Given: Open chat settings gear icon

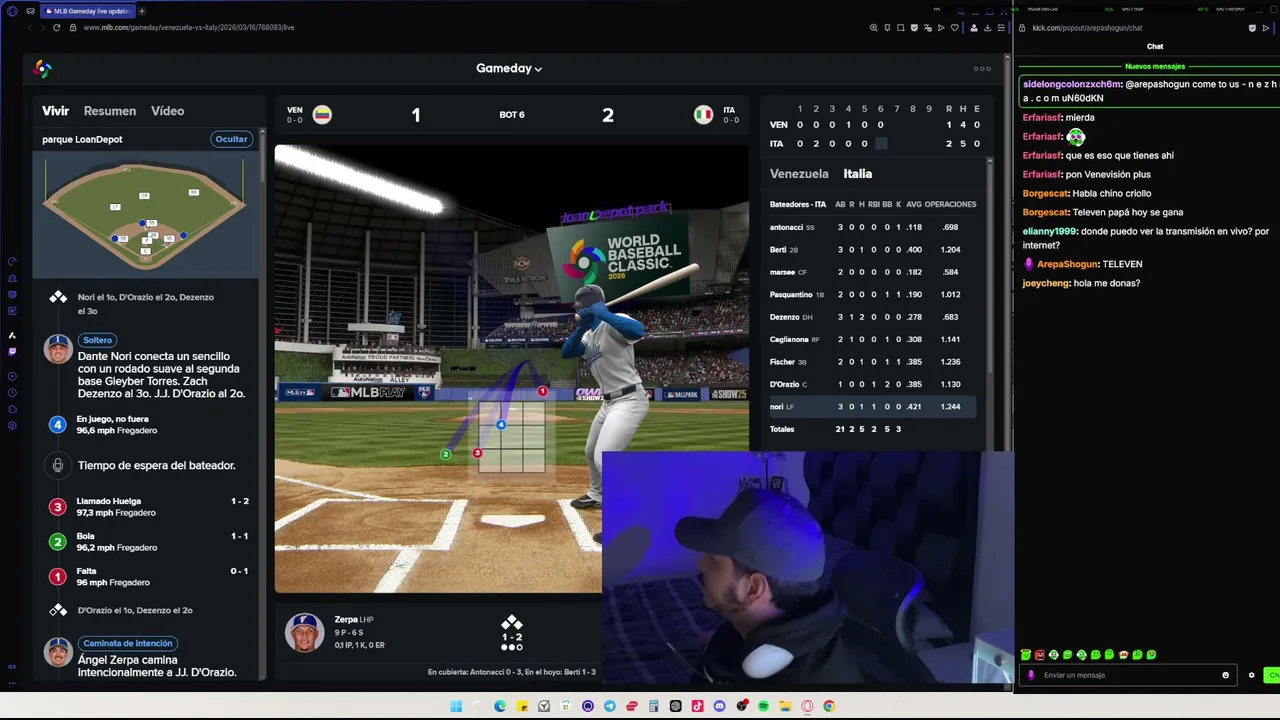Looking at the screenshot, I should click(x=1251, y=675).
